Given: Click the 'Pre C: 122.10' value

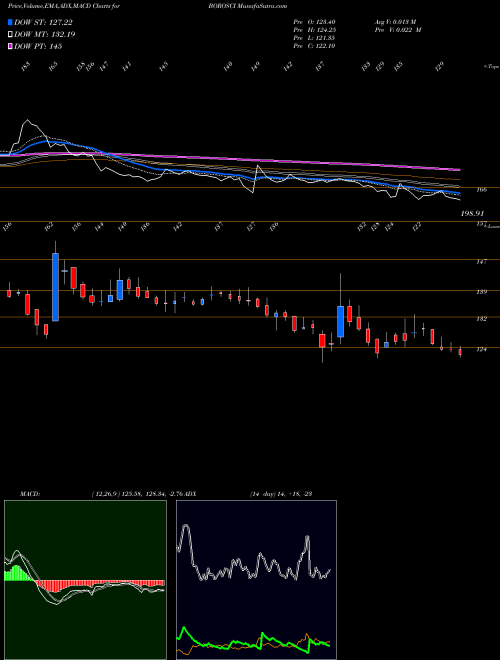Looking at the screenshot, I should 314,46.
